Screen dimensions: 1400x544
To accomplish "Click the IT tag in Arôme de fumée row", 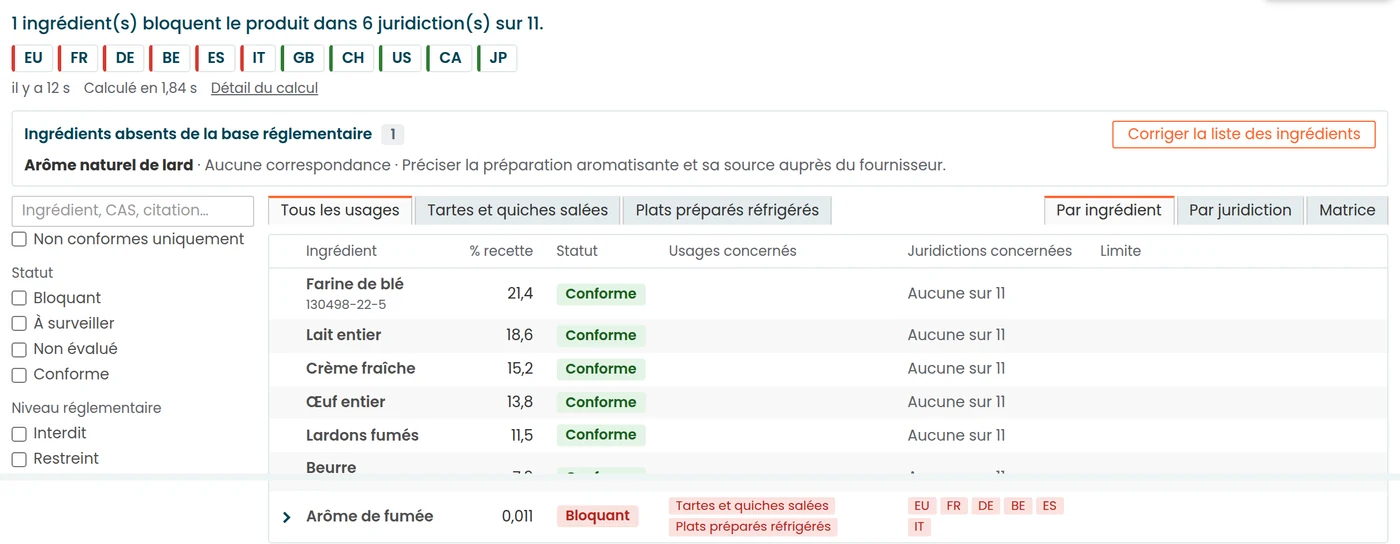I will pos(919,527).
